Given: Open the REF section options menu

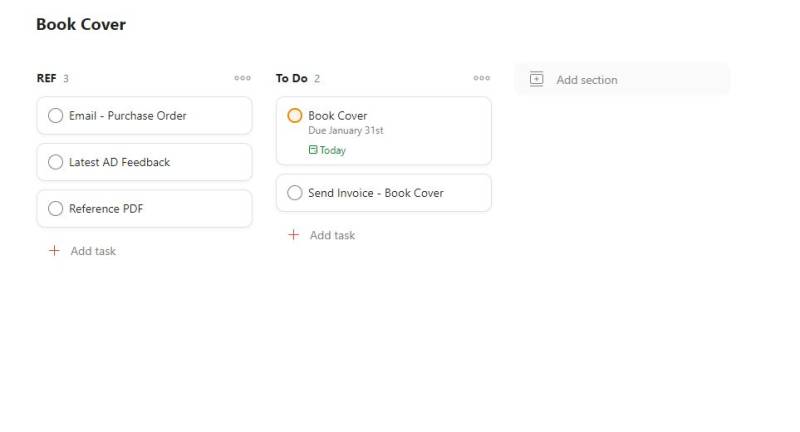Looking at the screenshot, I should point(242,78).
